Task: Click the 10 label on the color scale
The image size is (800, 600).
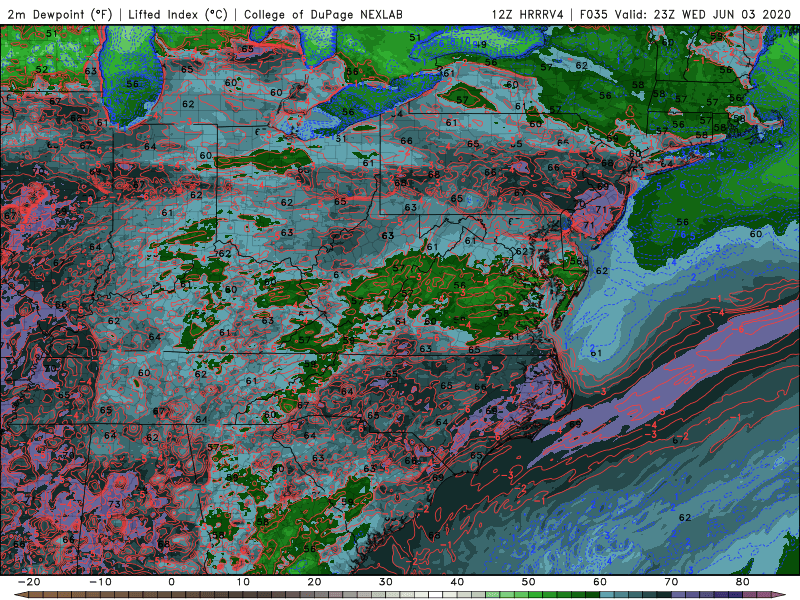Action: [x=243, y=582]
